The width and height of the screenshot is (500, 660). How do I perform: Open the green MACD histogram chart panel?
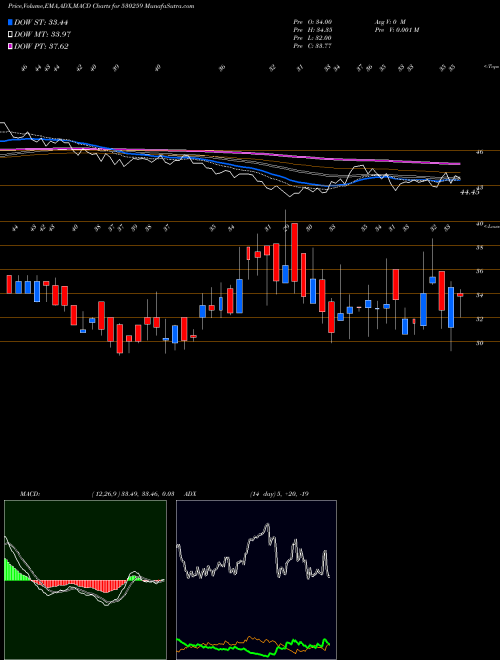coord(85,580)
